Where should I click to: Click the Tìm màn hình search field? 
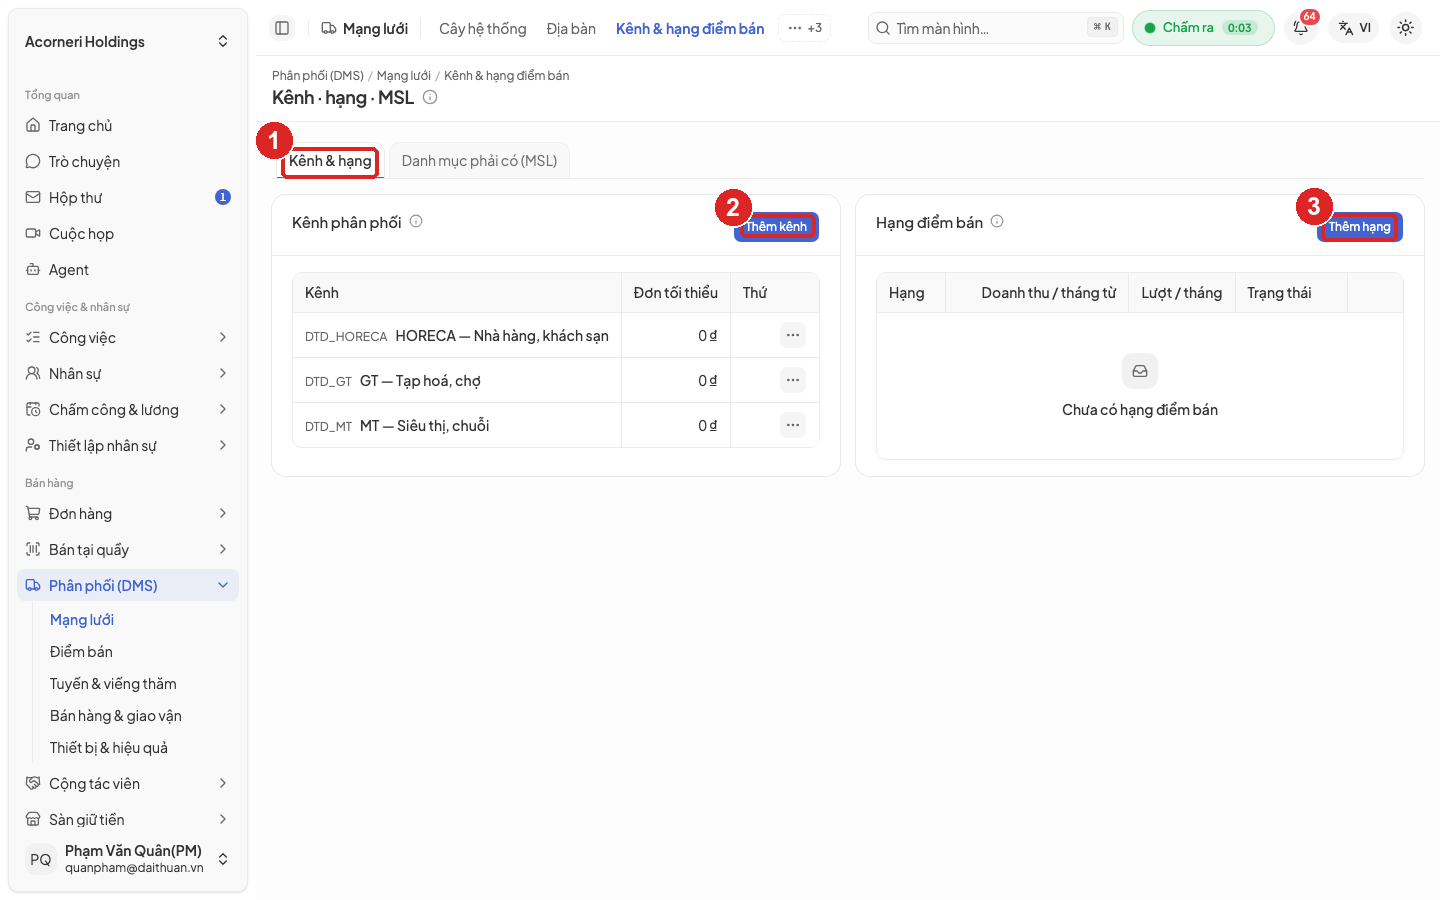[996, 28]
